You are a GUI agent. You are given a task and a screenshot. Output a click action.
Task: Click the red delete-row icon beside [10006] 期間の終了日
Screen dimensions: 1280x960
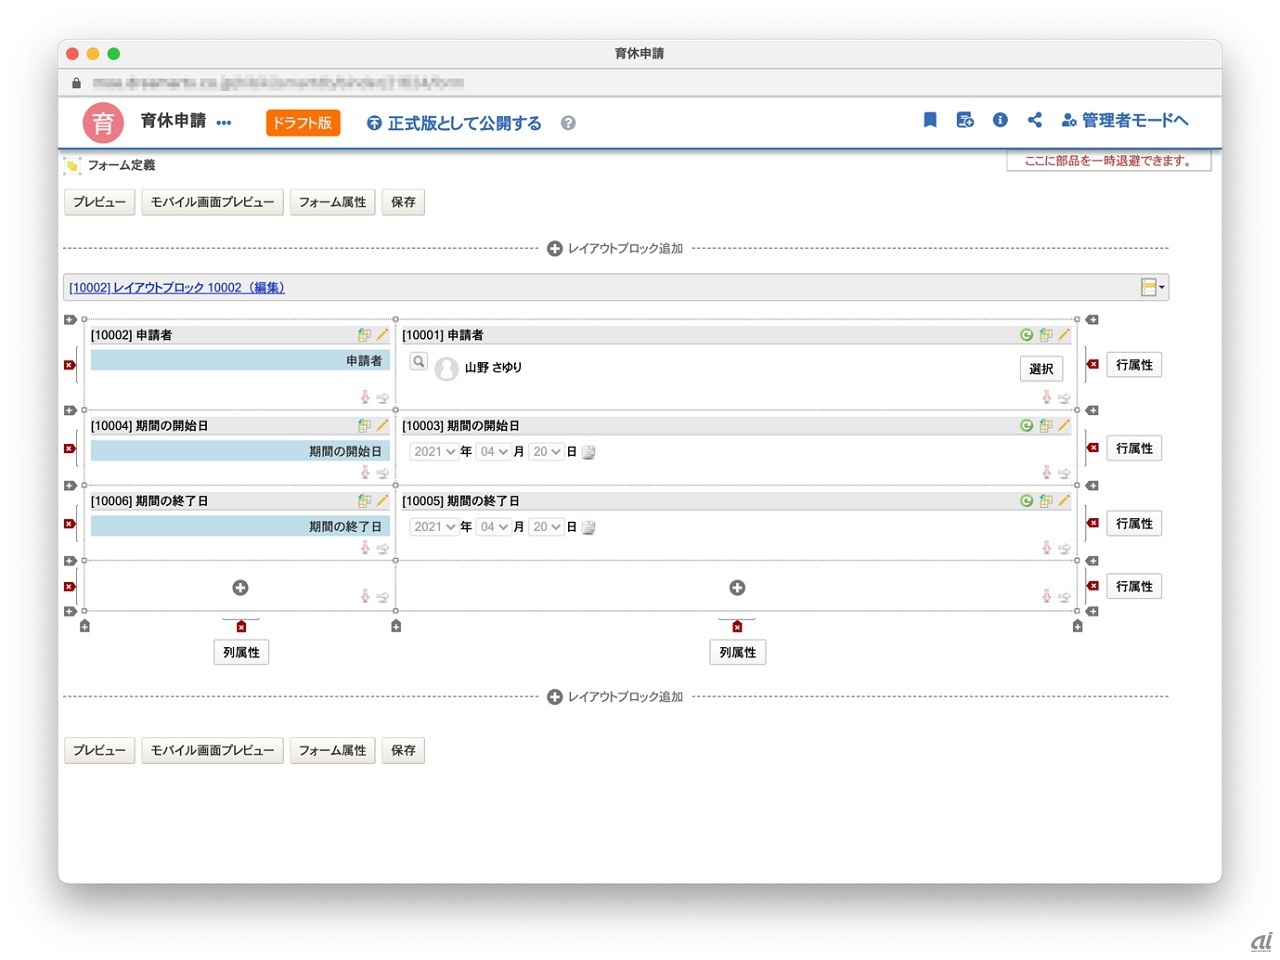coord(69,524)
